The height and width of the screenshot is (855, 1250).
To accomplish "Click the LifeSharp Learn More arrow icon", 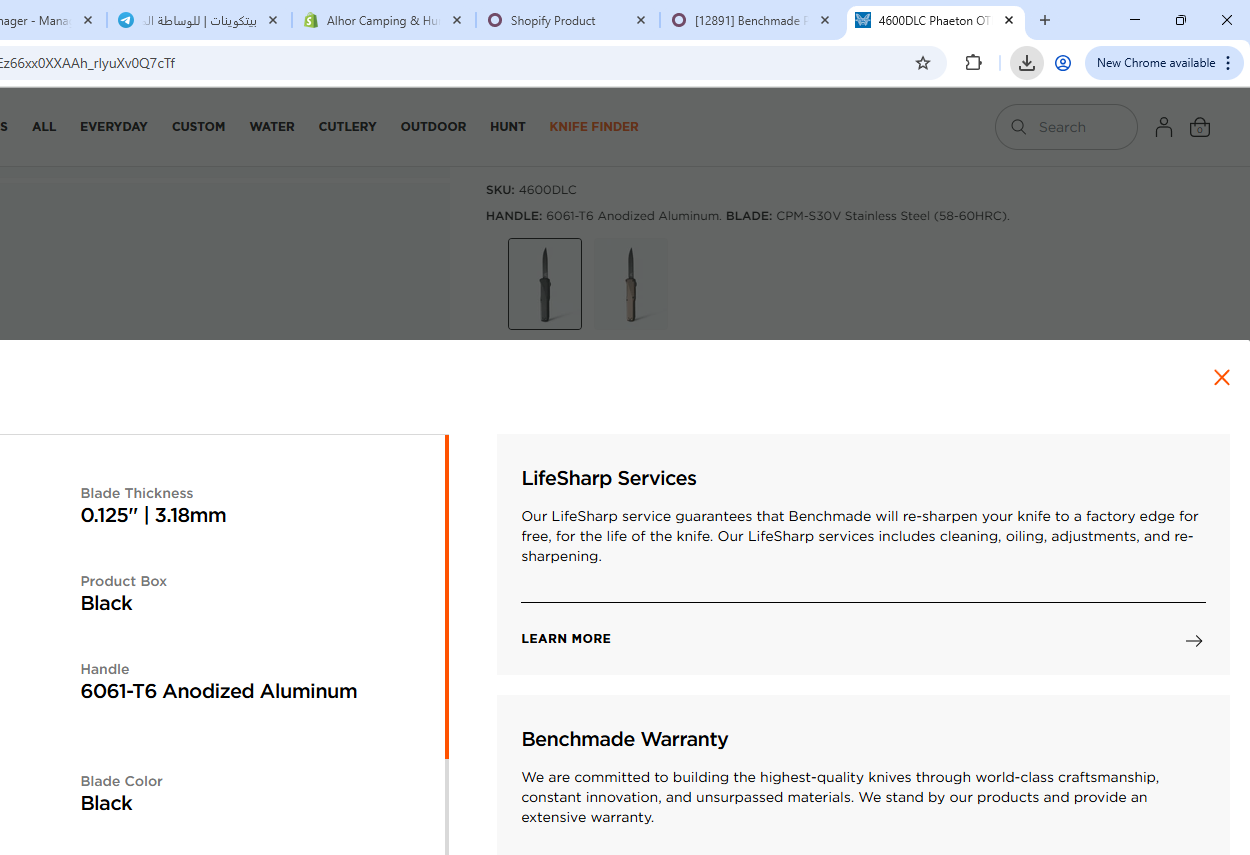I will click(x=1194, y=640).
